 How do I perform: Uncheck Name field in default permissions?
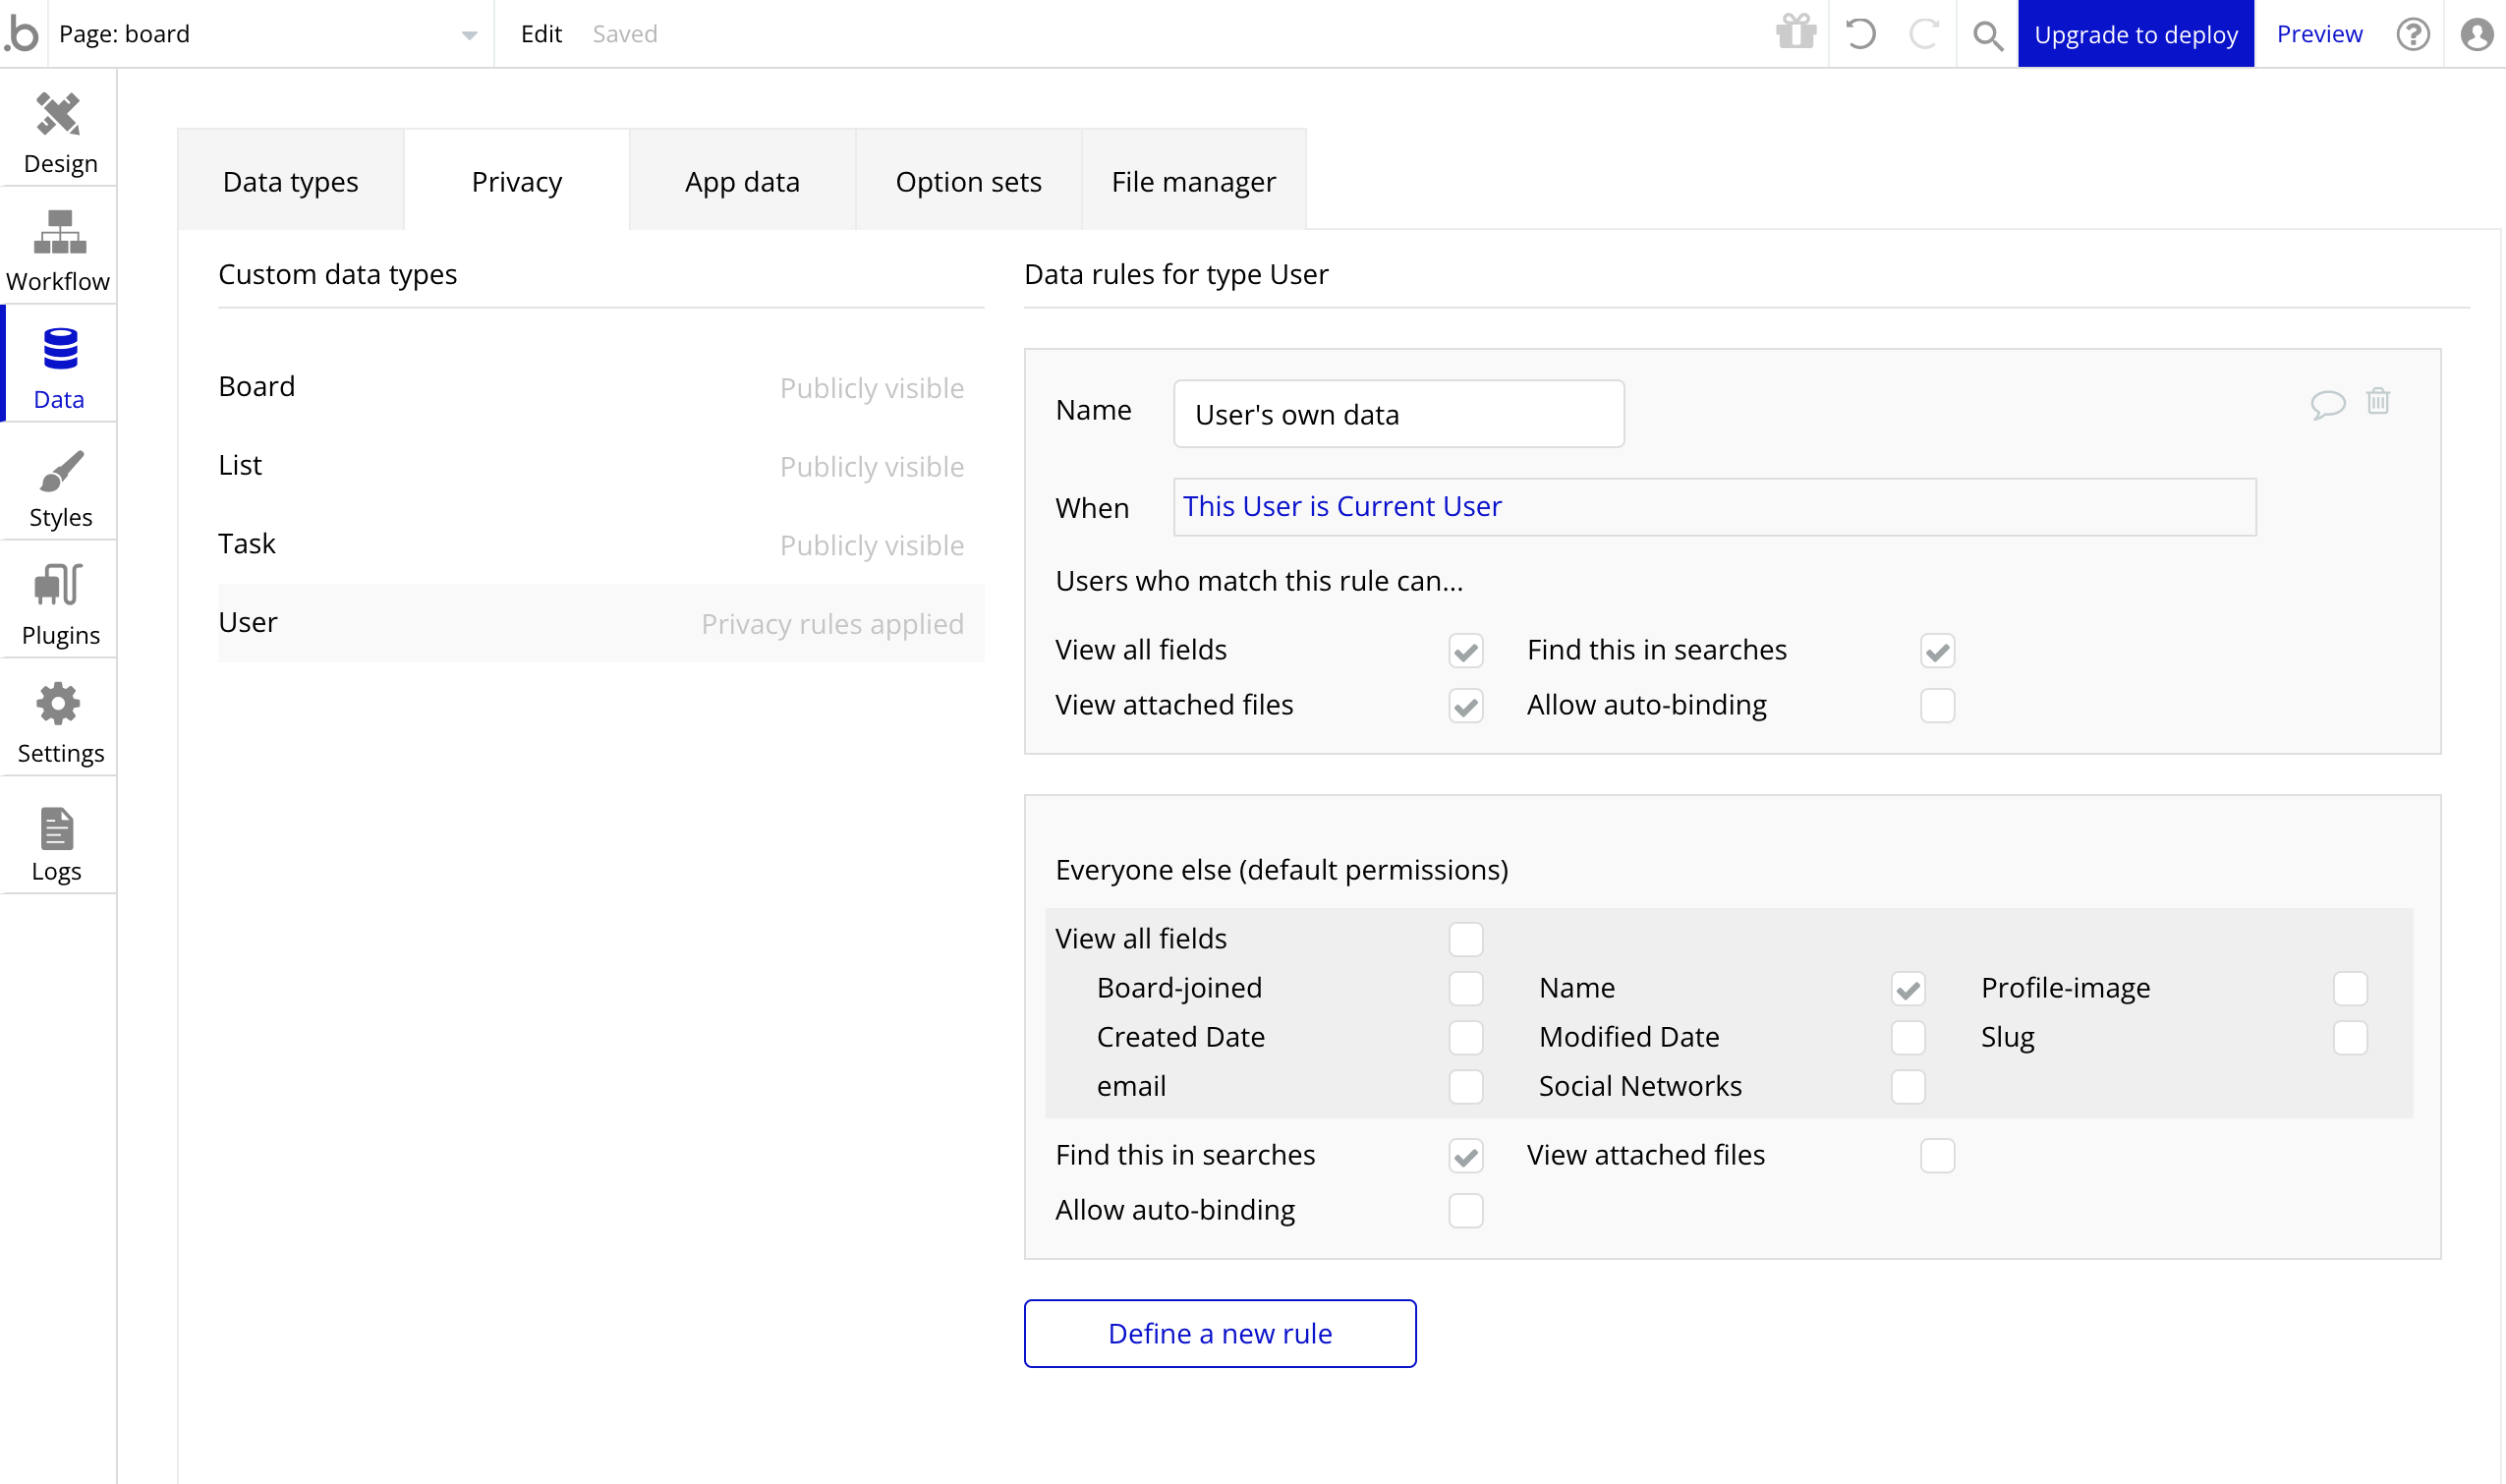(1907, 989)
